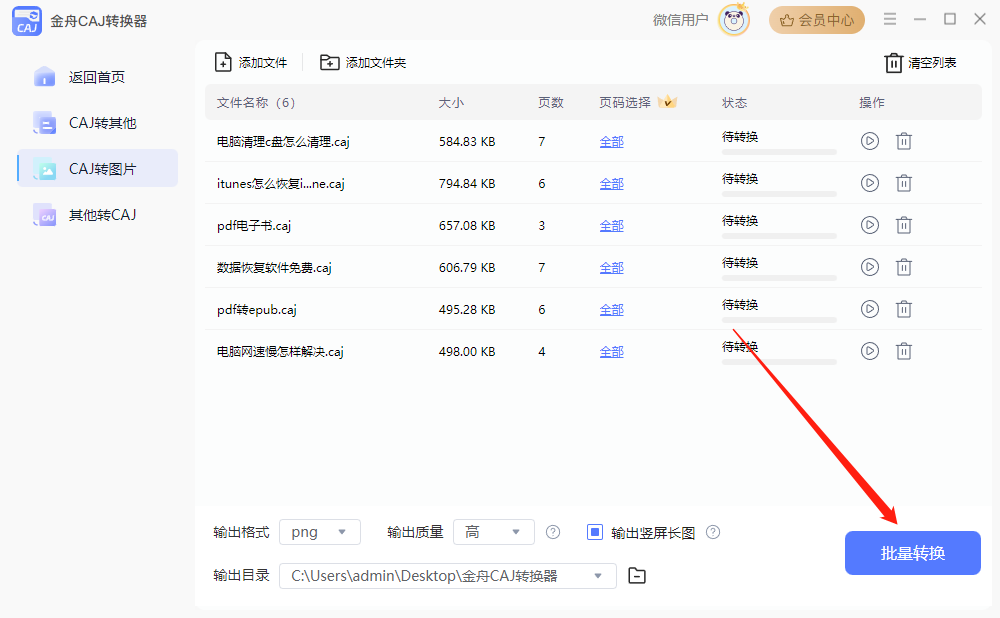The width and height of the screenshot is (1000, 618).
Task: Start conversion of 电脑网速慢怎样解决.caj
Action: click(869, 351)
